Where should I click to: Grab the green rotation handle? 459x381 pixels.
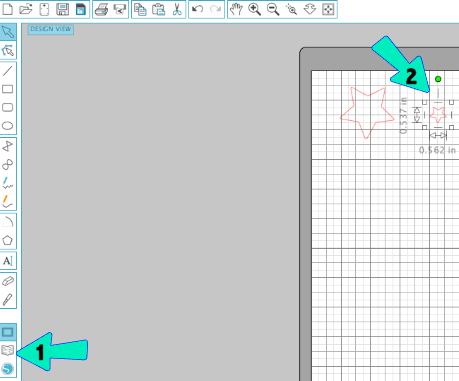coord(438,79)
